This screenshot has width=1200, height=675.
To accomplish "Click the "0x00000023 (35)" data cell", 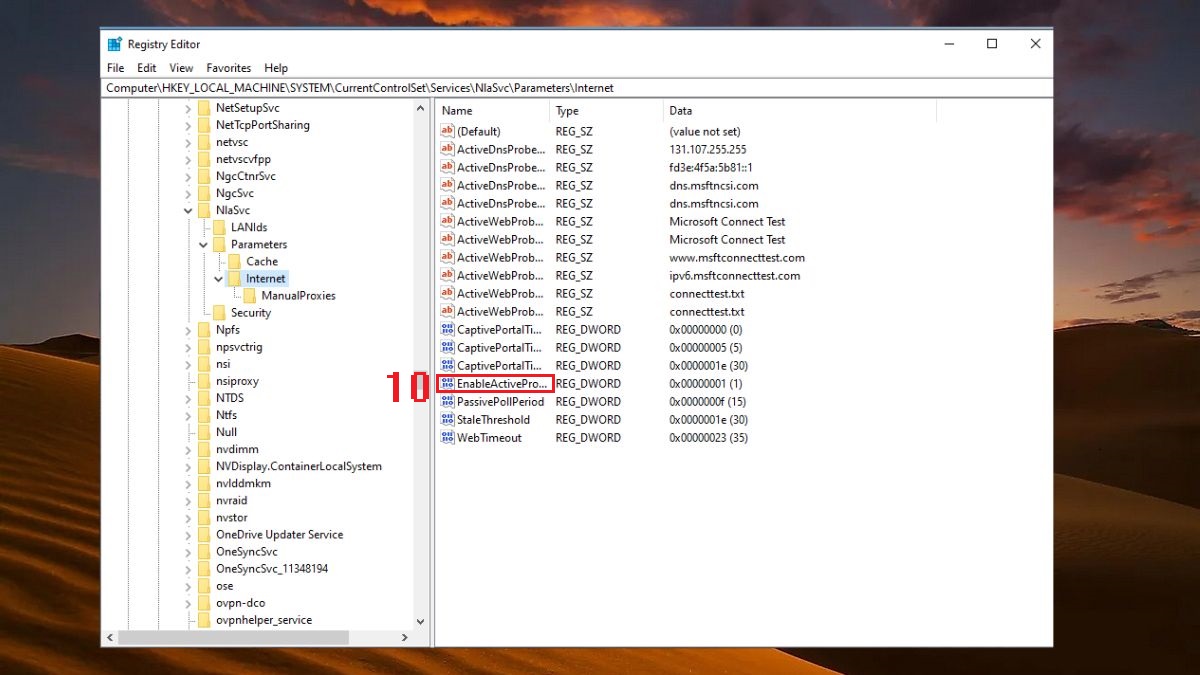I will [x=709, y=437].
